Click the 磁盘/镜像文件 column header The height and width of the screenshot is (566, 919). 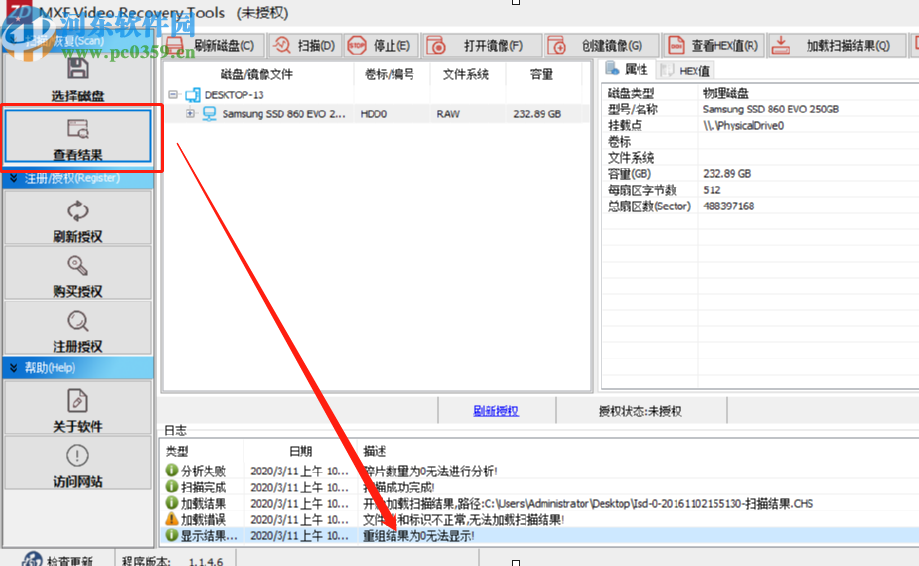pyautogui.click(x=258, y=74)
